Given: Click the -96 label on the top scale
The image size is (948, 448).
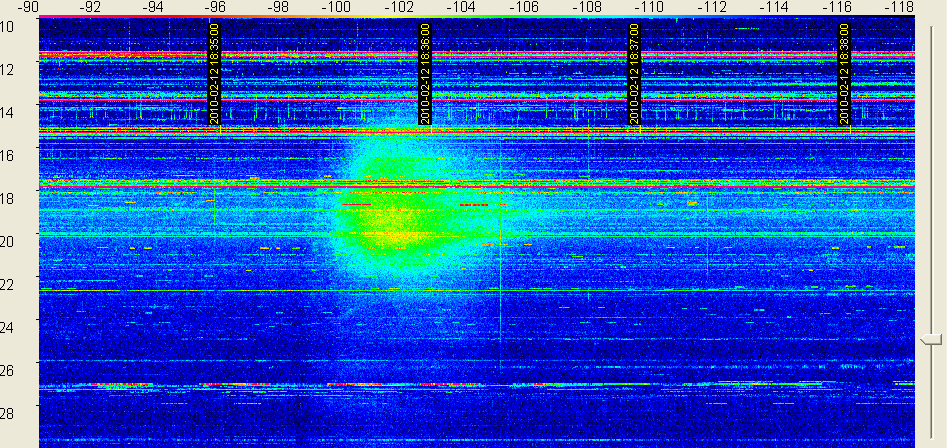Looking at the screenshot, I should [x=215, y=7].
